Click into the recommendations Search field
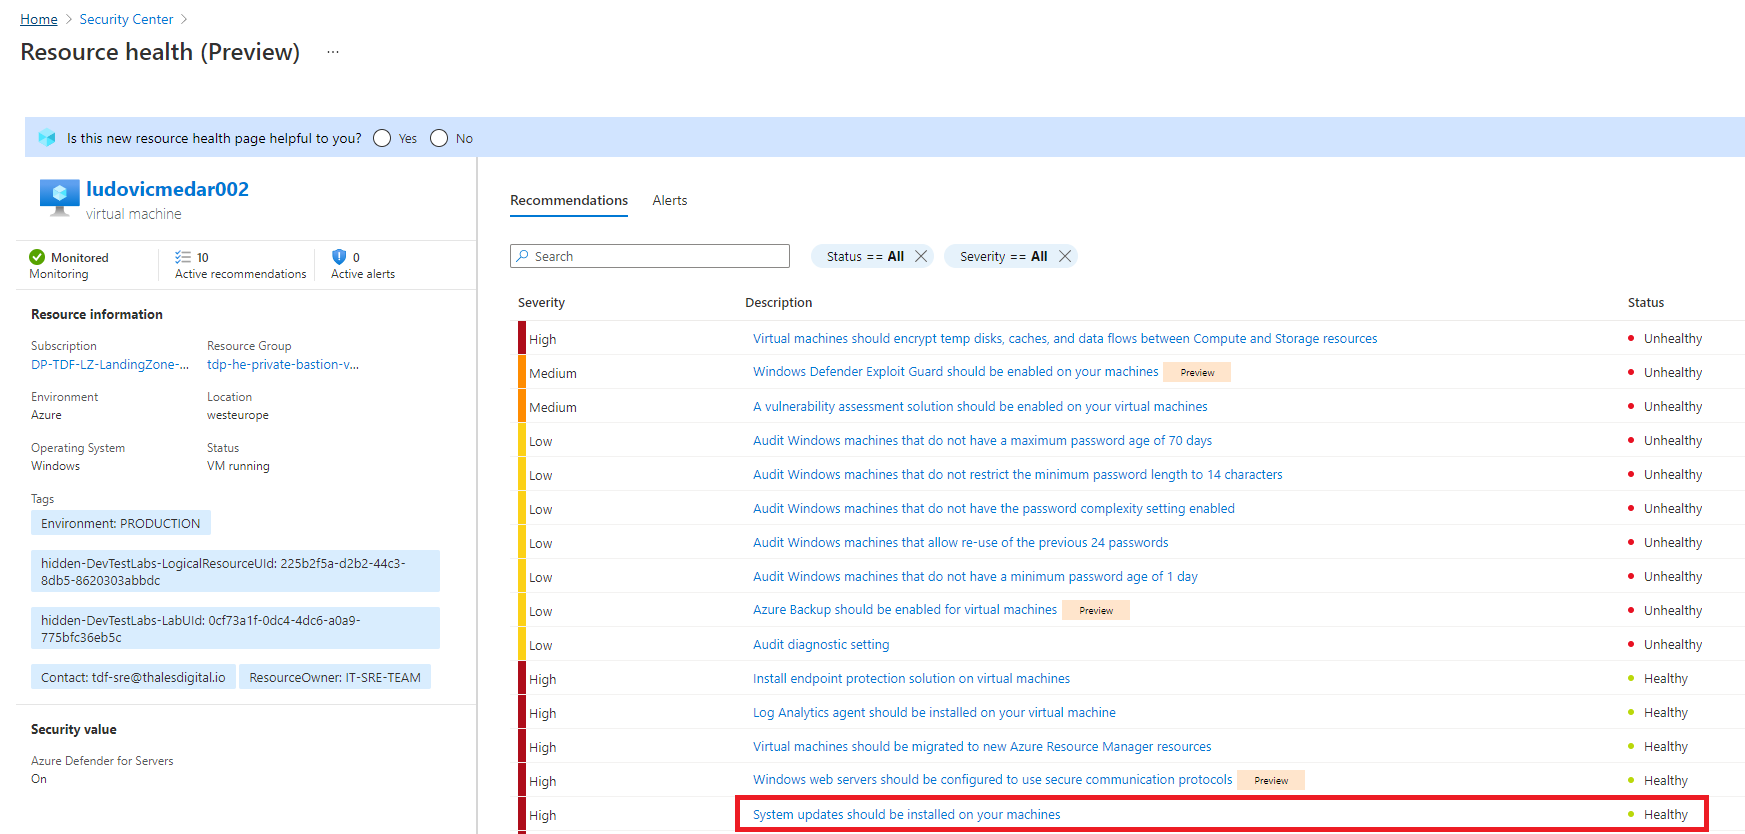 (650, 256)
